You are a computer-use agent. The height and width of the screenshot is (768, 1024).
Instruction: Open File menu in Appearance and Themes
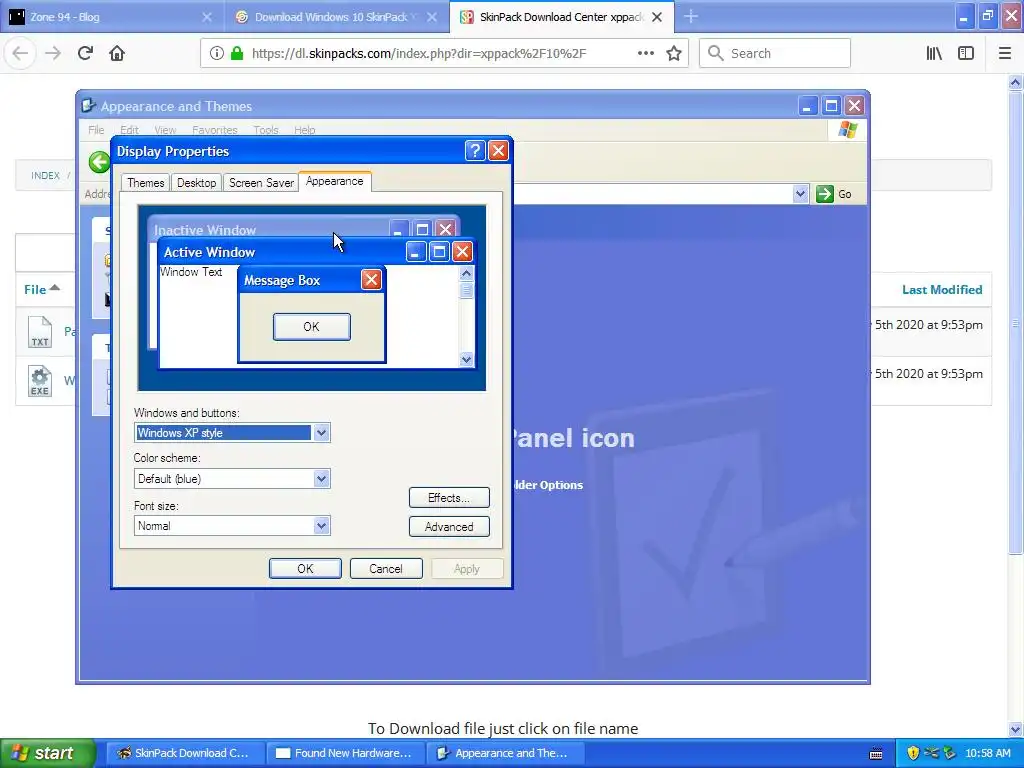pos(96,130)
